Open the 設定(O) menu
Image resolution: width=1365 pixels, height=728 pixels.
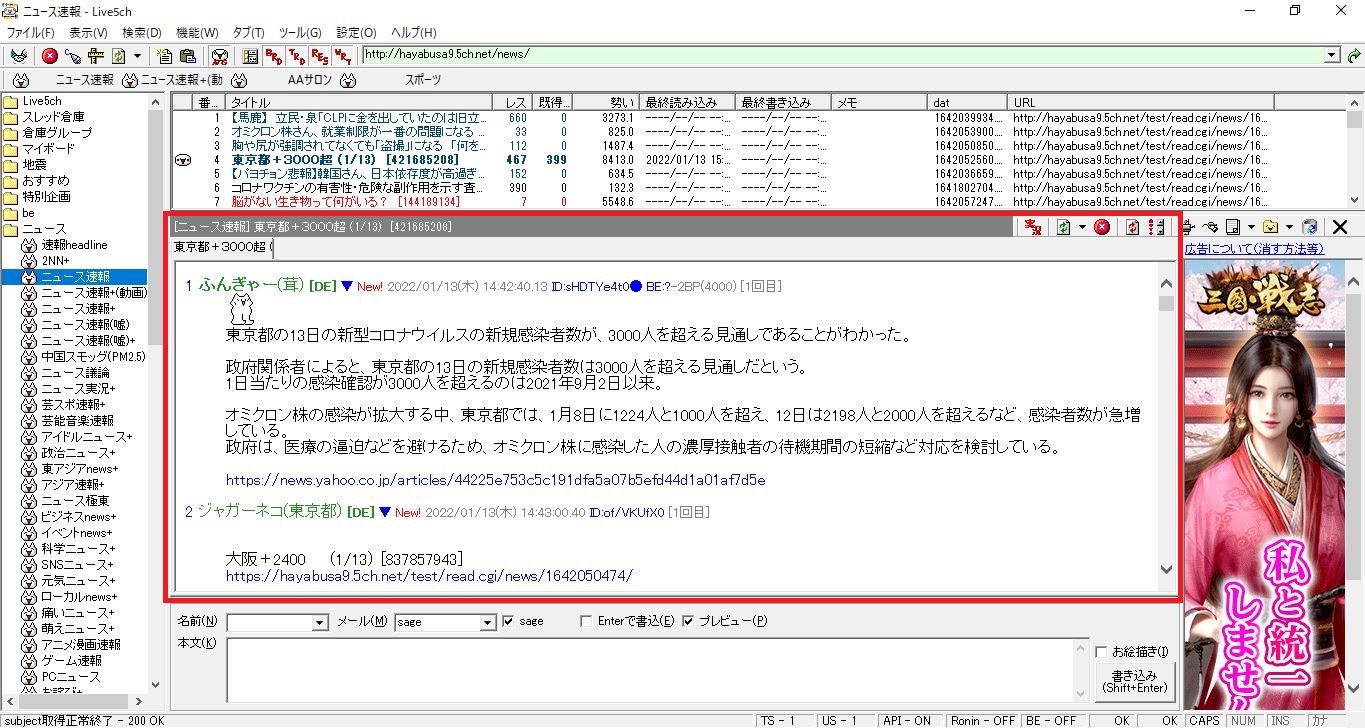pos(356,33)
